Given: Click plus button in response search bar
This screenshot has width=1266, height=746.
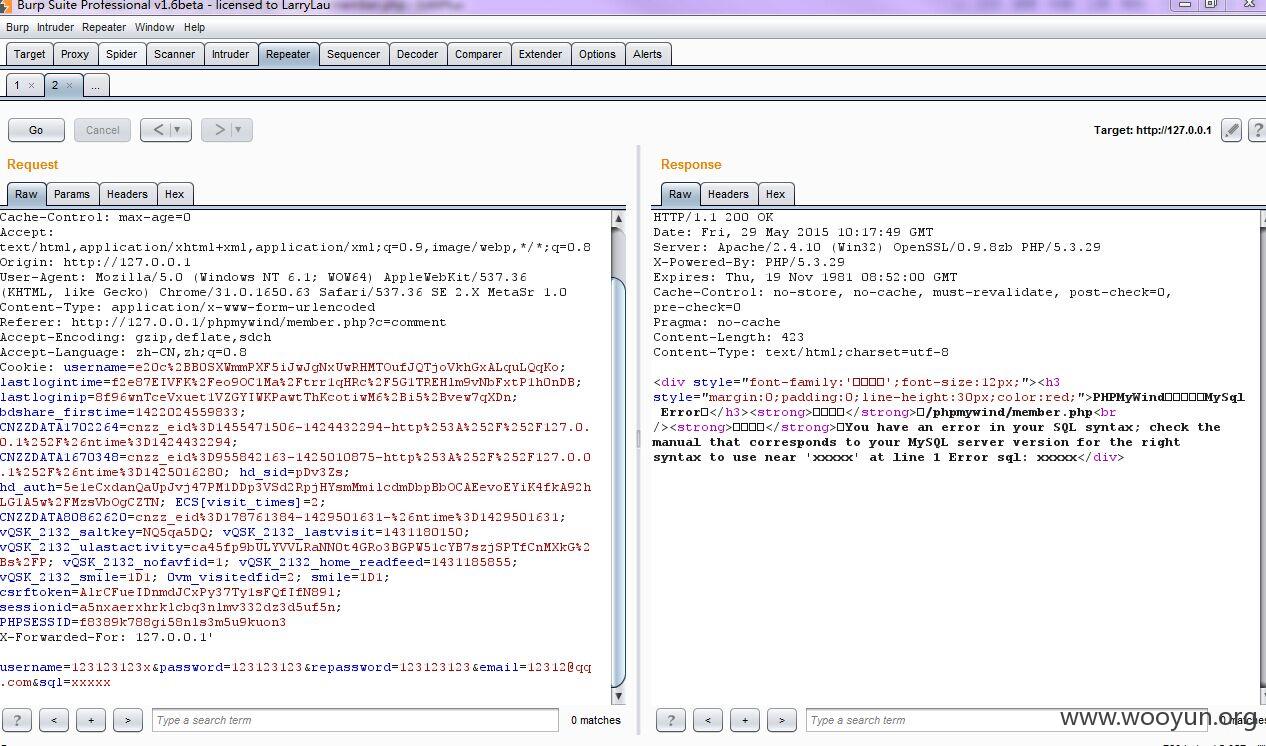Looking at the screenshot, I should point(745,720).
